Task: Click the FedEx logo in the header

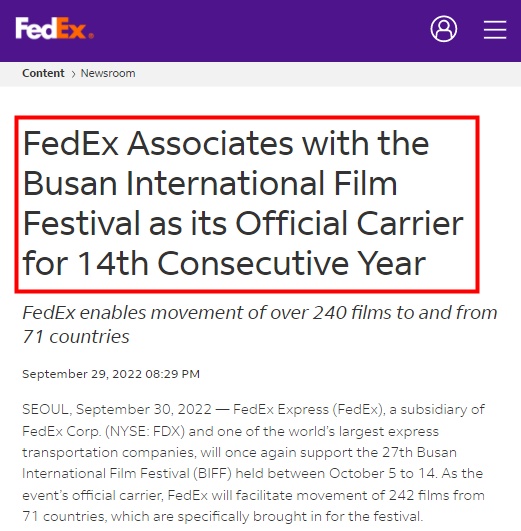Action: (55, 28)
